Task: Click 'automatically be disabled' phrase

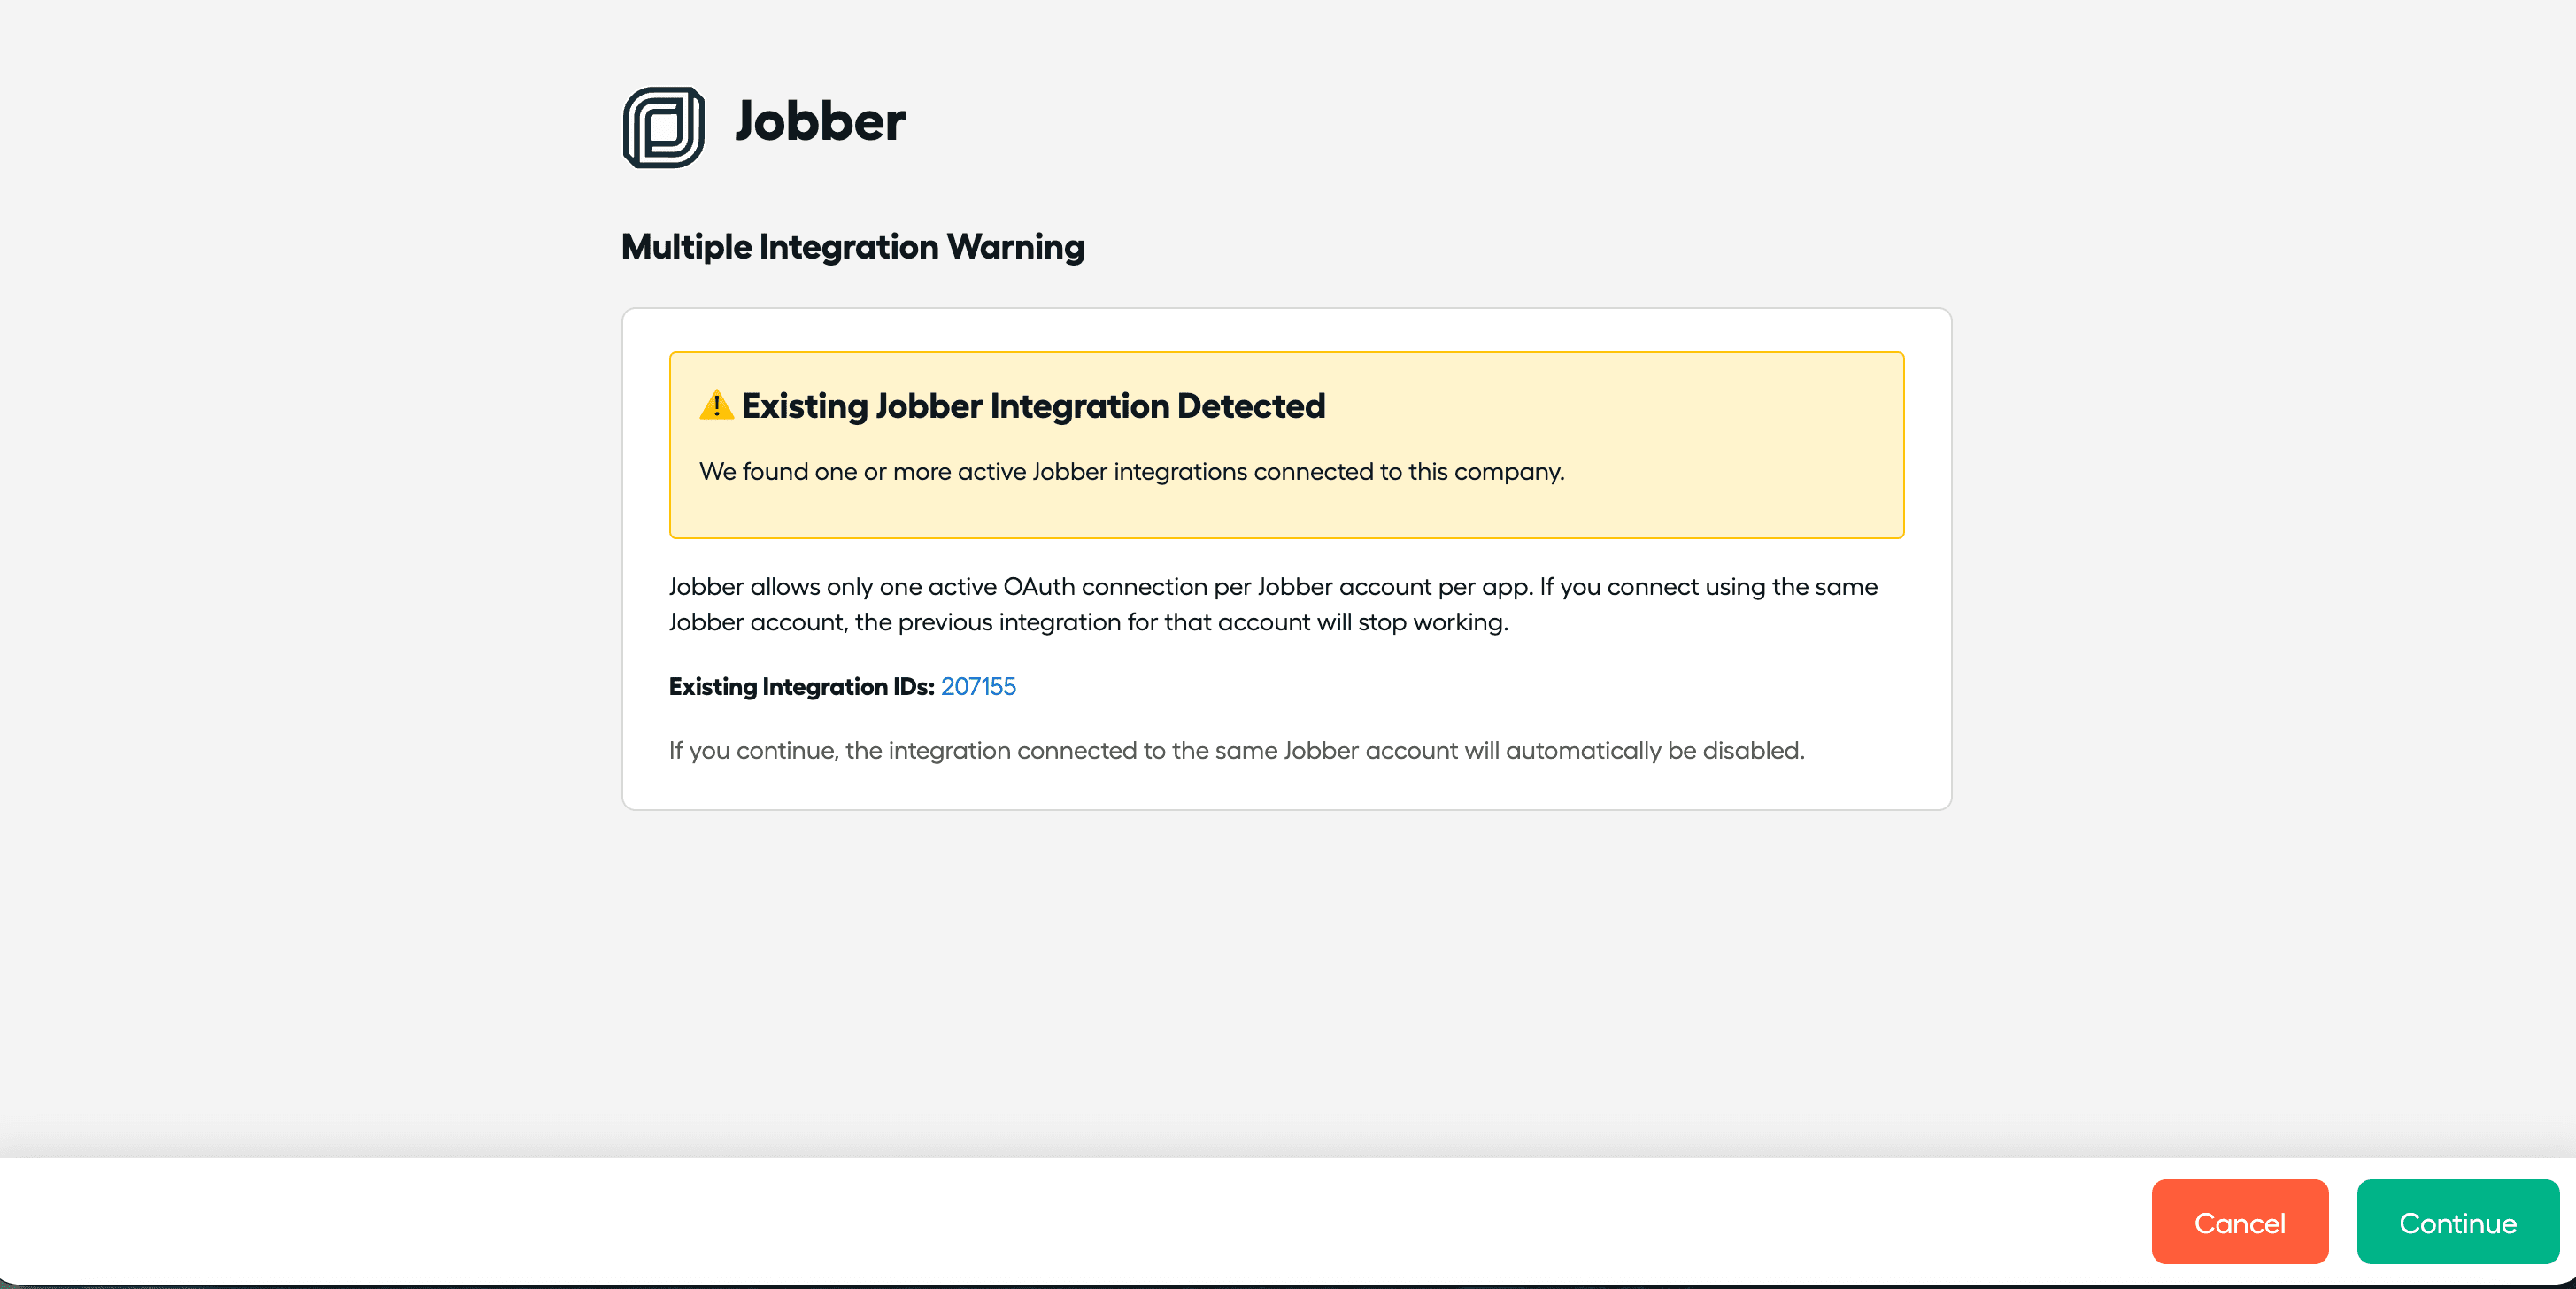Action: coord(1653,750)
